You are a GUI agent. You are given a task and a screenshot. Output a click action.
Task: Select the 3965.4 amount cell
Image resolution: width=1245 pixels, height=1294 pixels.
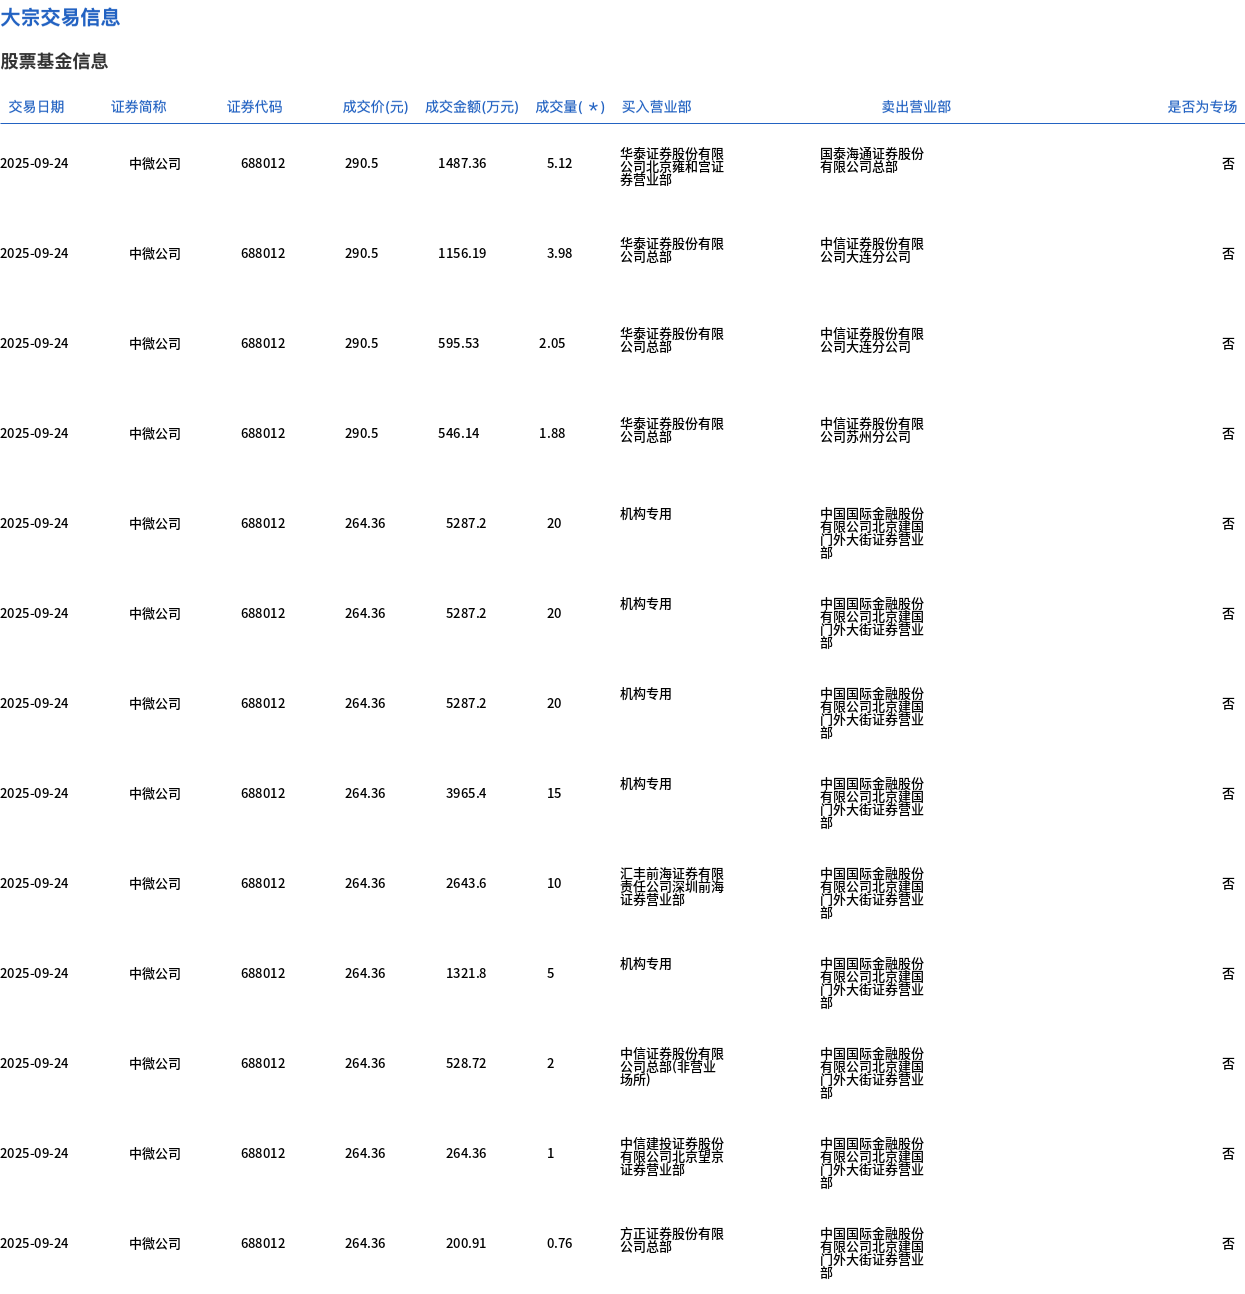point(466,793)
